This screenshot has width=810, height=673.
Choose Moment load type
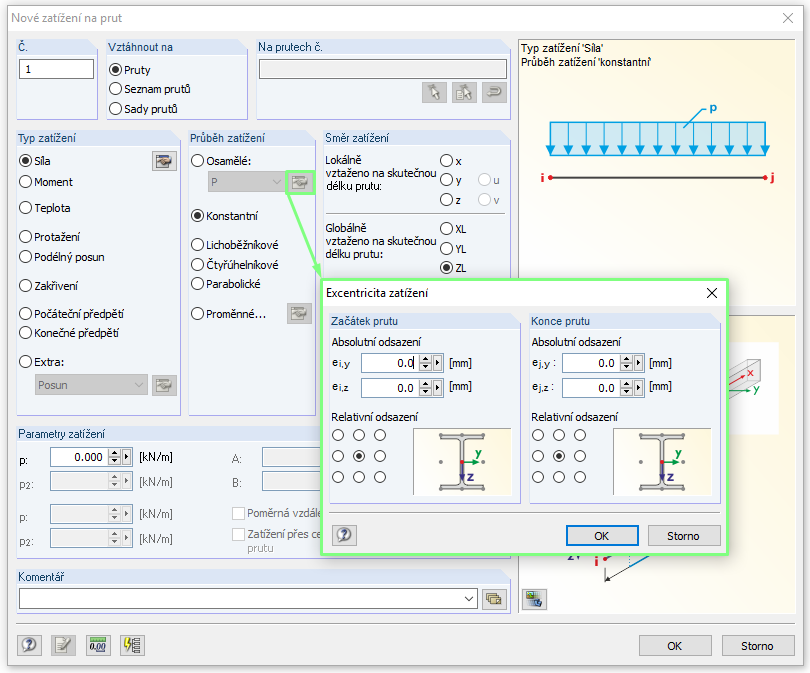point(25,182)
